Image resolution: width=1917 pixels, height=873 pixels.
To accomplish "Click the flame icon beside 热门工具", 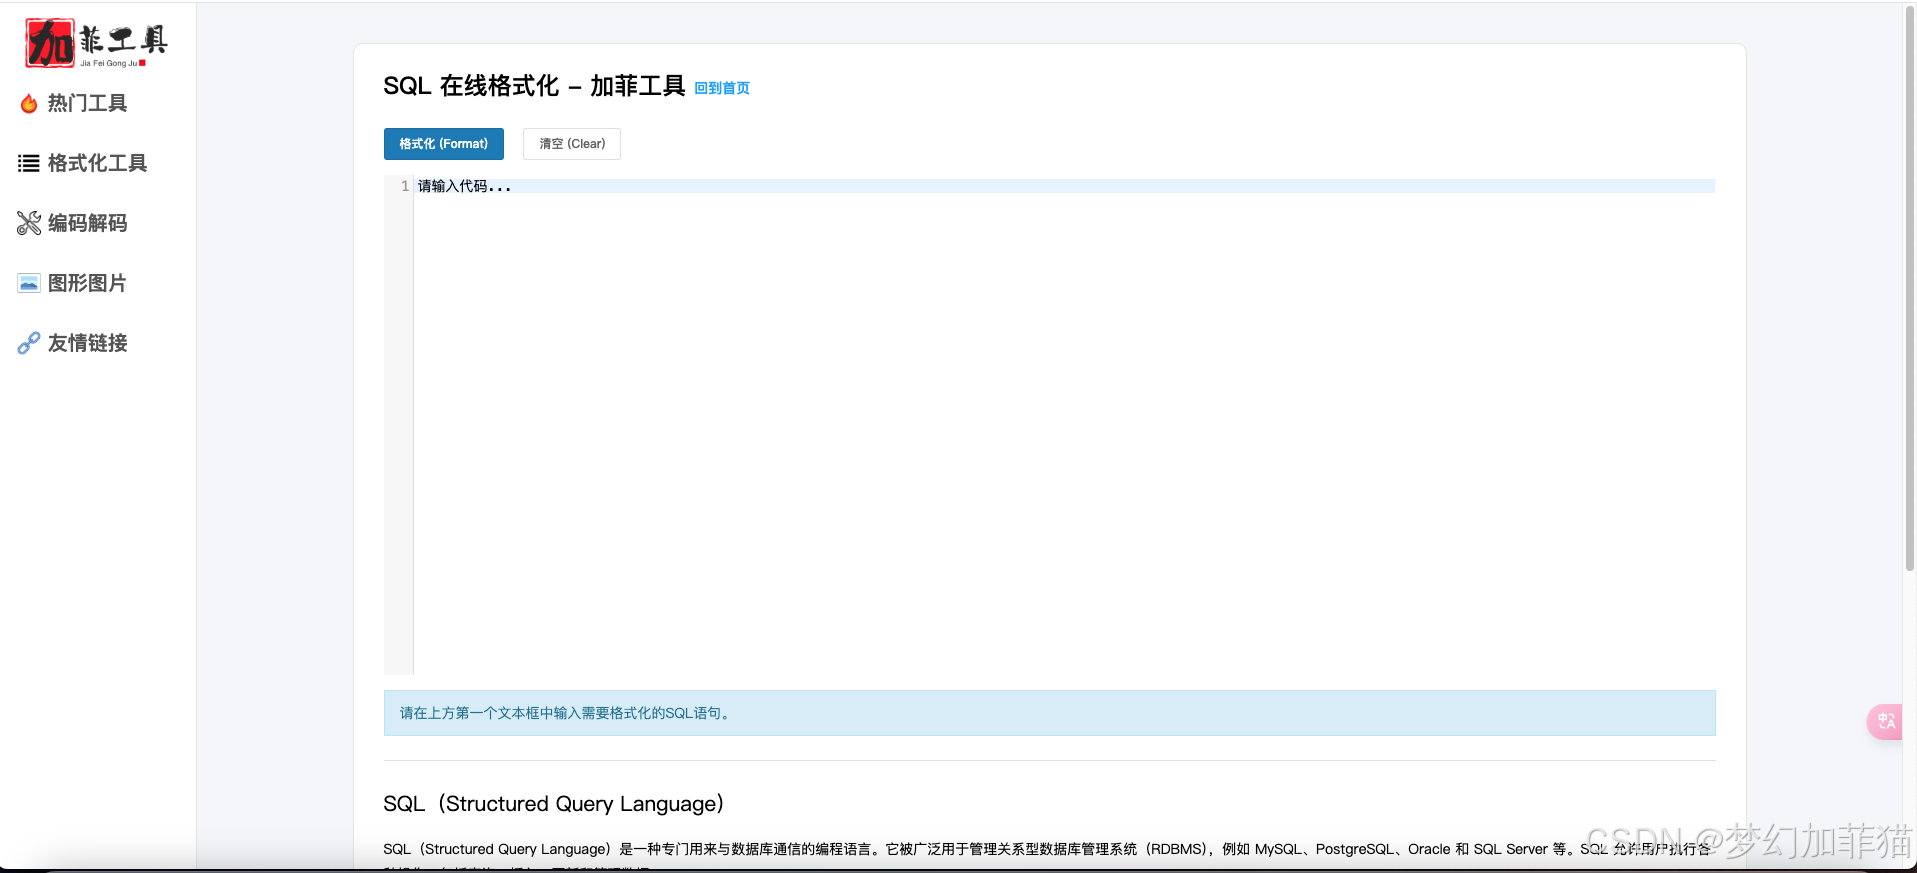I will (x=29, y=103).
